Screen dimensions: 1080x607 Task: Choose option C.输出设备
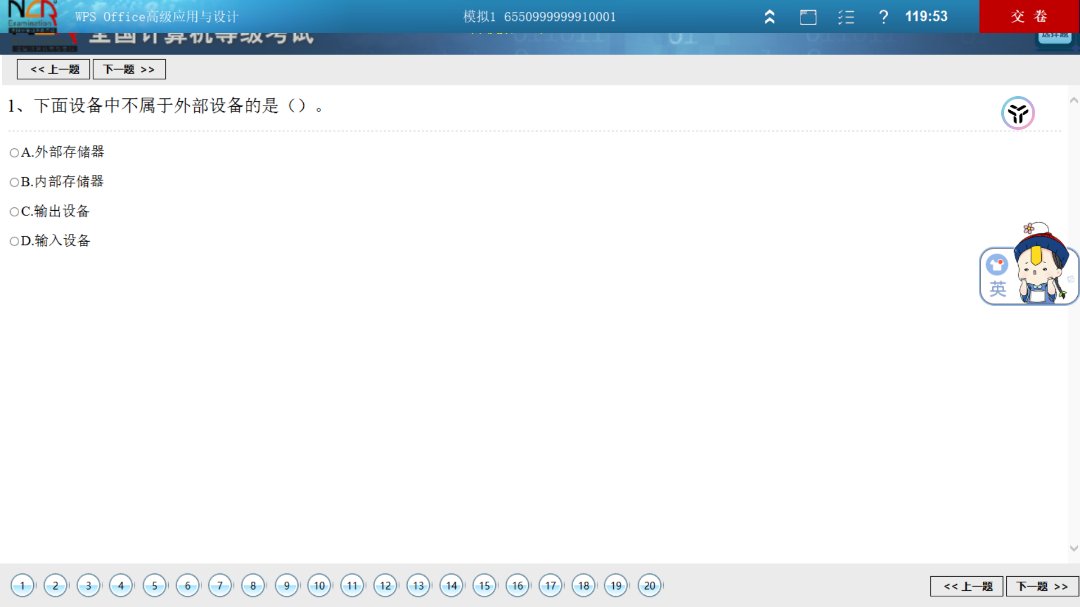click(15, 212)
